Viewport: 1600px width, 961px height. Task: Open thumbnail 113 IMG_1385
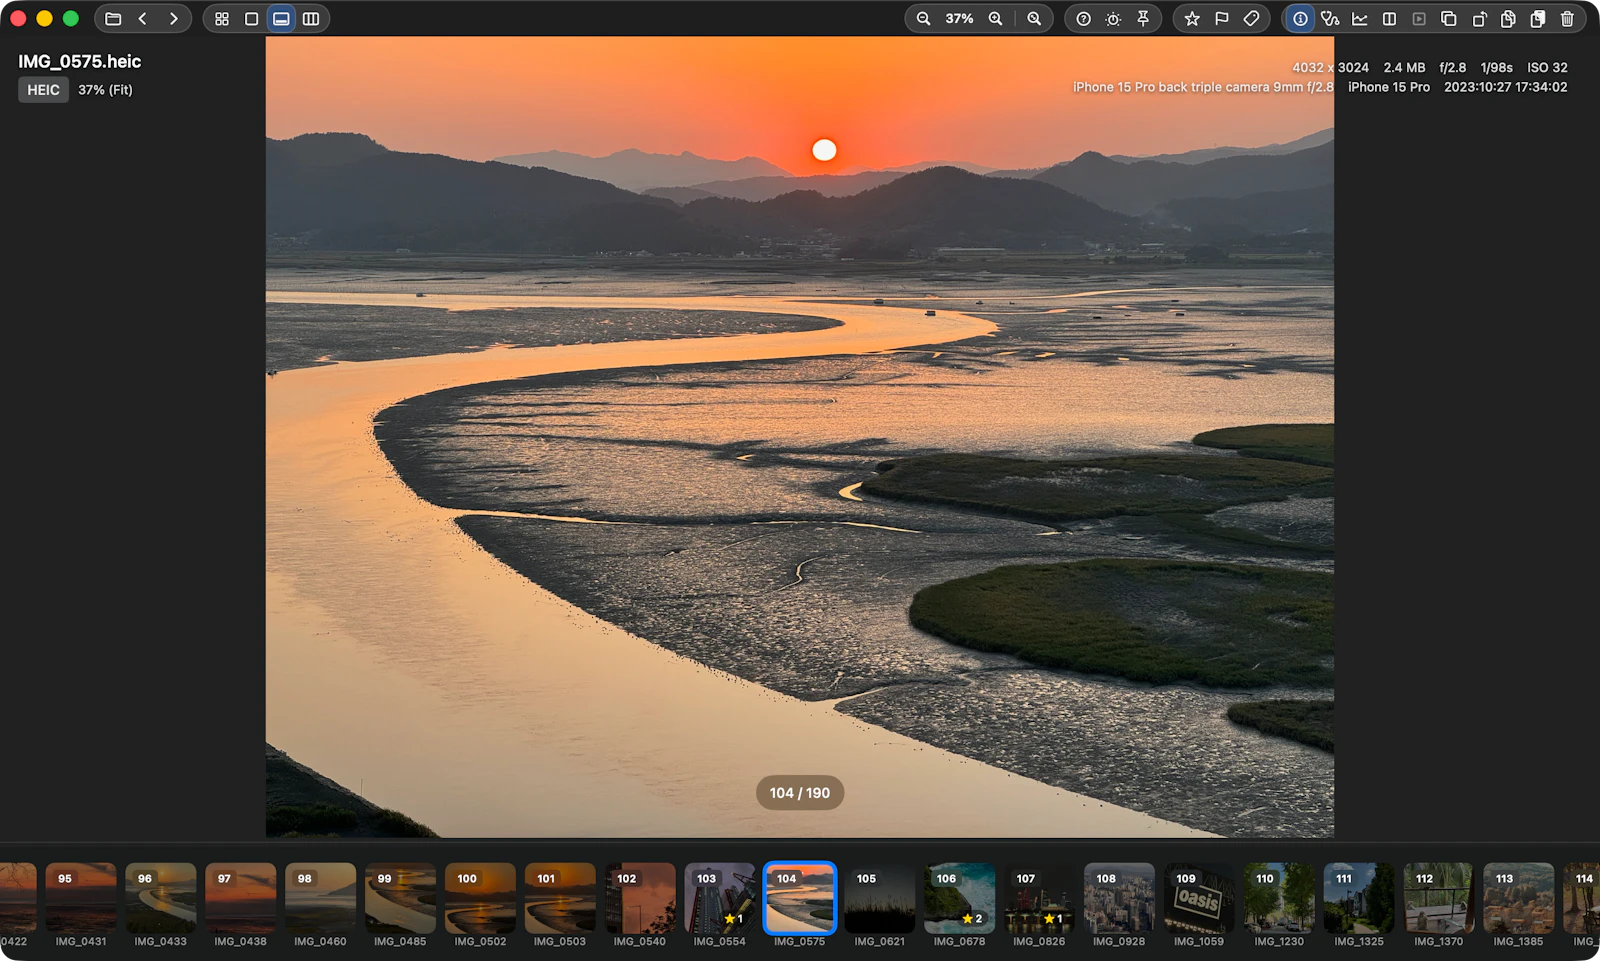click(1519, 899)
